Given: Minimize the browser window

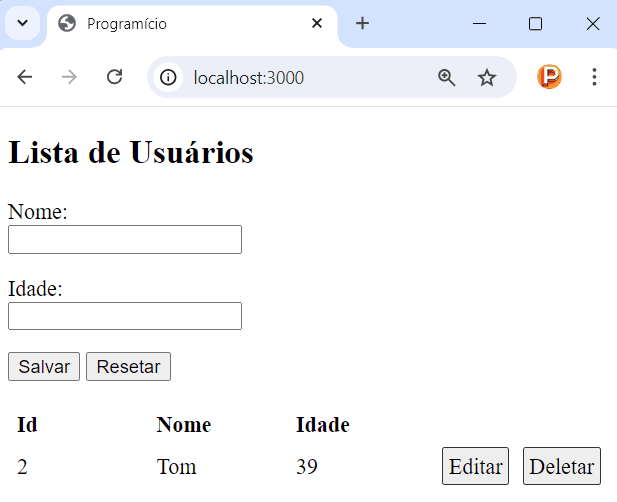Looking at the screenshot, I should pos(479,24).
